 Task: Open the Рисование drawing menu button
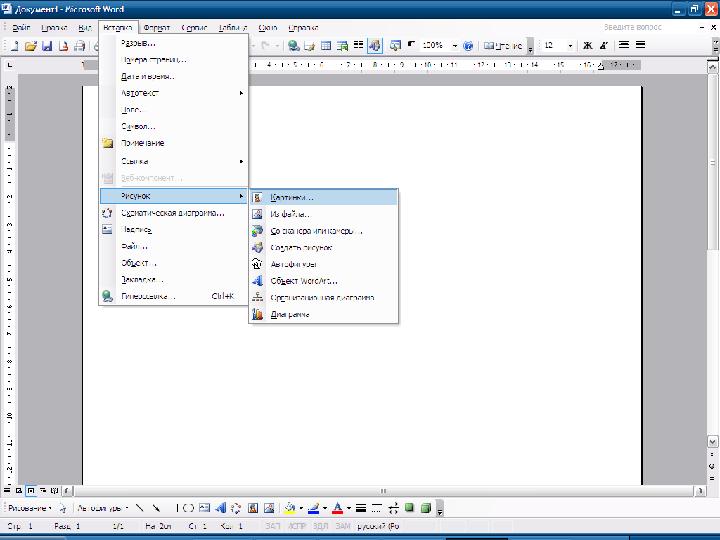click(28, 508)
